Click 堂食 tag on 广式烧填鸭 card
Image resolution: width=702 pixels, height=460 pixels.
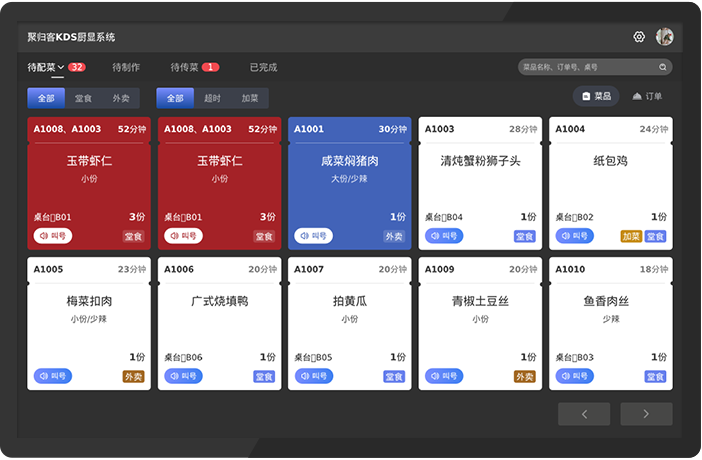(264, 377)
